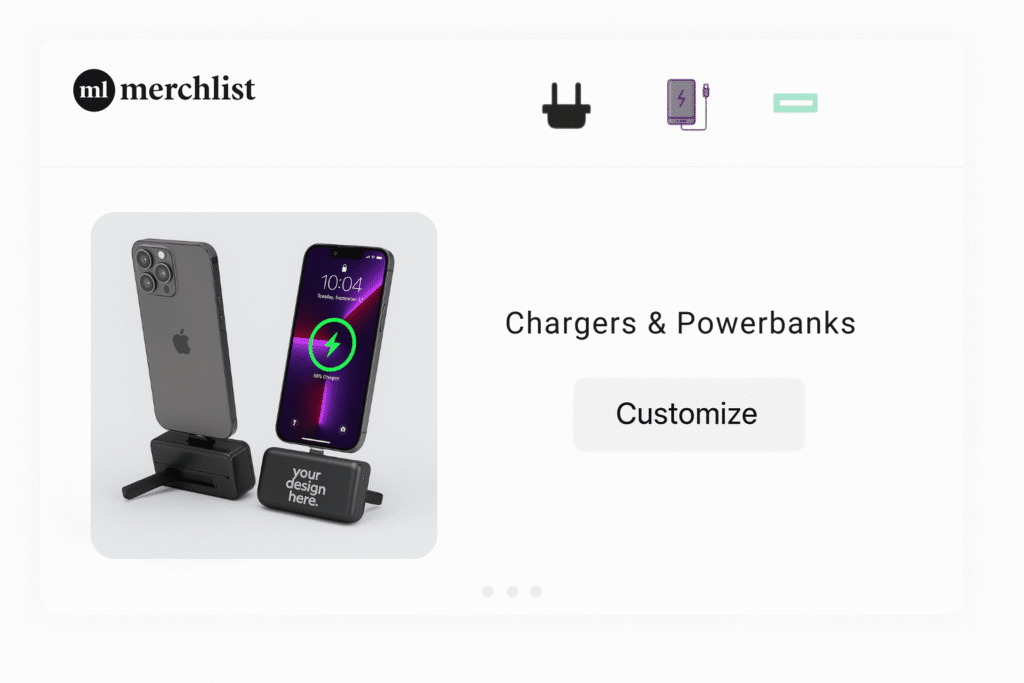This screenshot has height=683, width=1024.
Task: Open the product photo of both phones
Action: point(264,385)
